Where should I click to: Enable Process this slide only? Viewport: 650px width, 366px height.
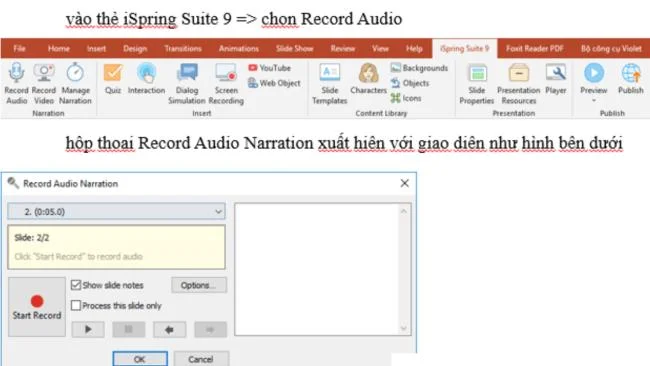click(75, 305)
